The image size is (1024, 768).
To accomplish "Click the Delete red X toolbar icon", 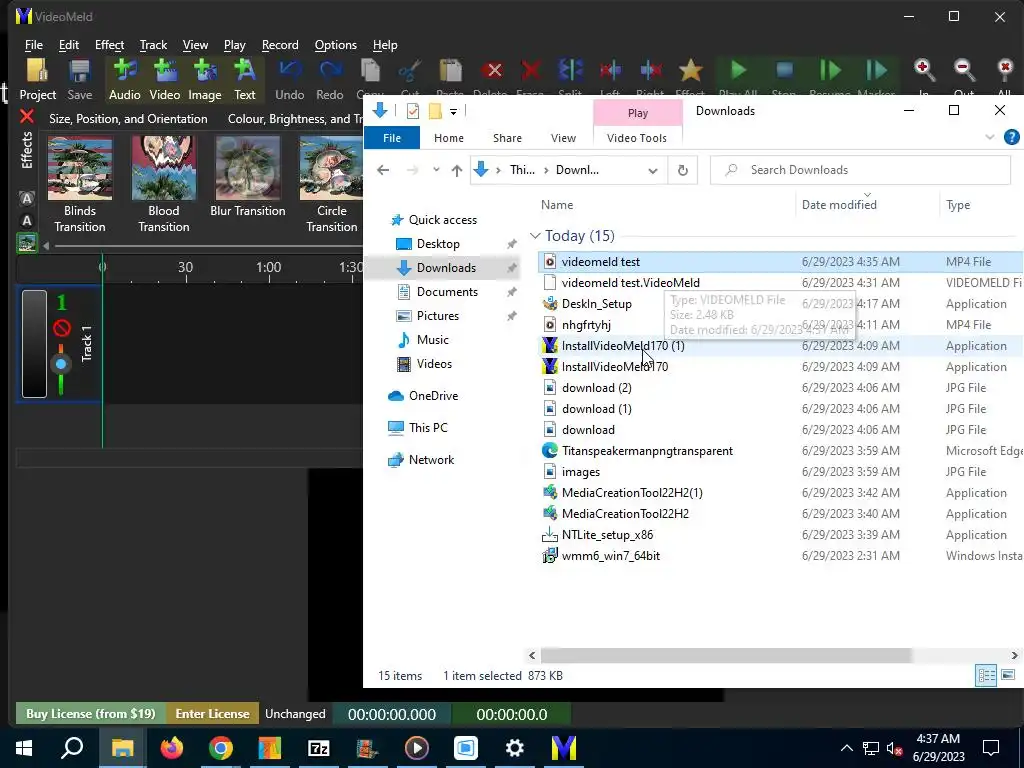I will tap(494, 71).
